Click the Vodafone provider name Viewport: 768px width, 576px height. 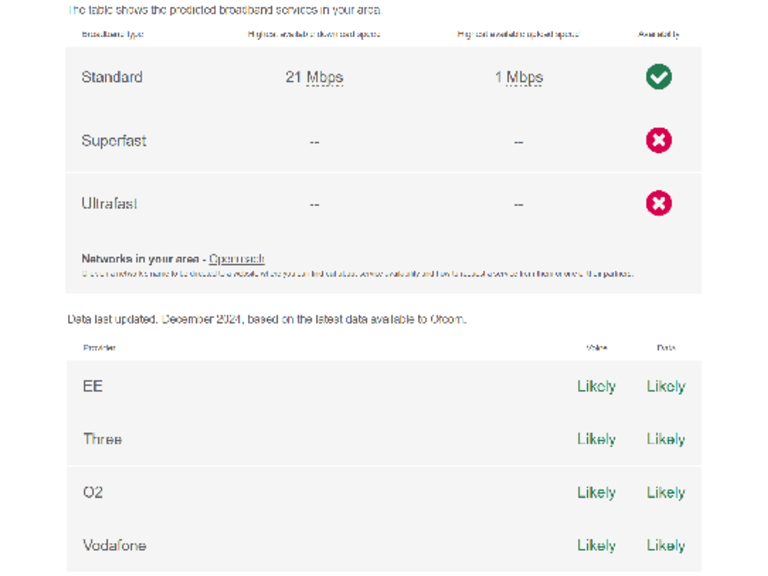[x=115, y=545]
